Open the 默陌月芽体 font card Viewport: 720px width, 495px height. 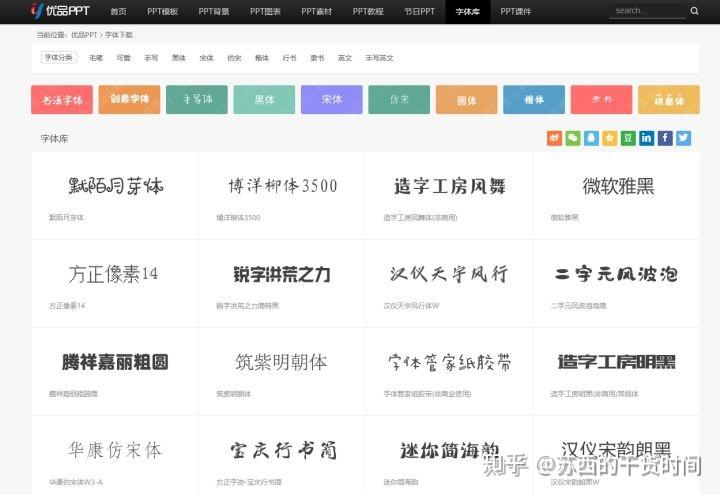click(115, 196)
